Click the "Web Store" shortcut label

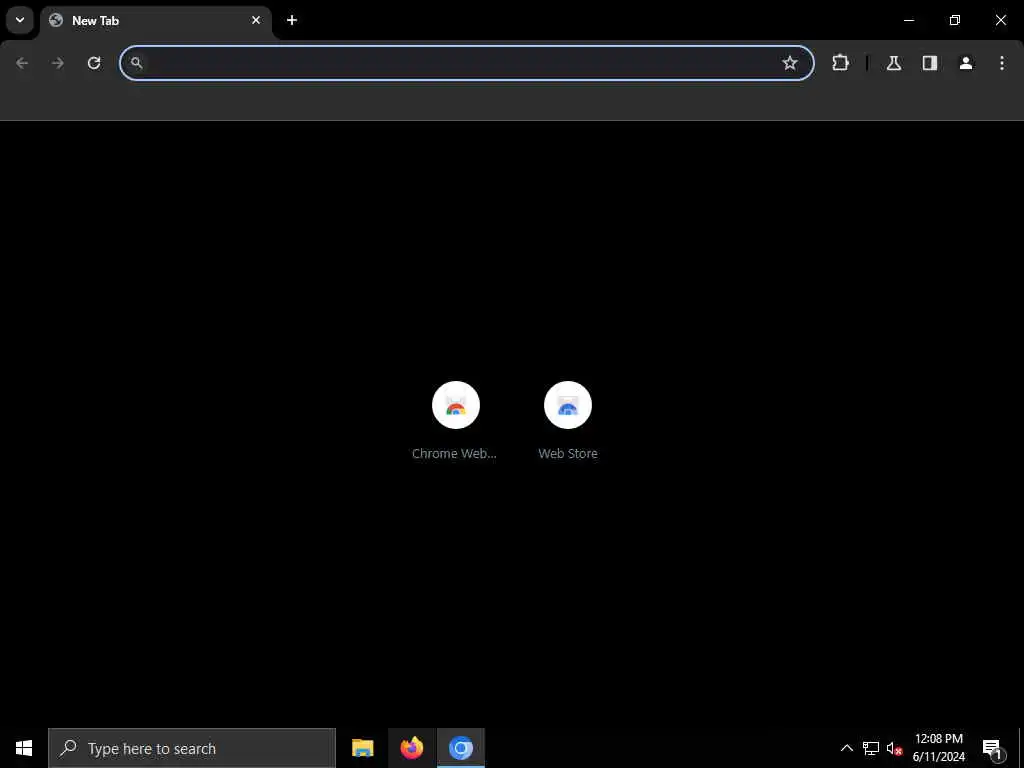click(x=568, y=453)
